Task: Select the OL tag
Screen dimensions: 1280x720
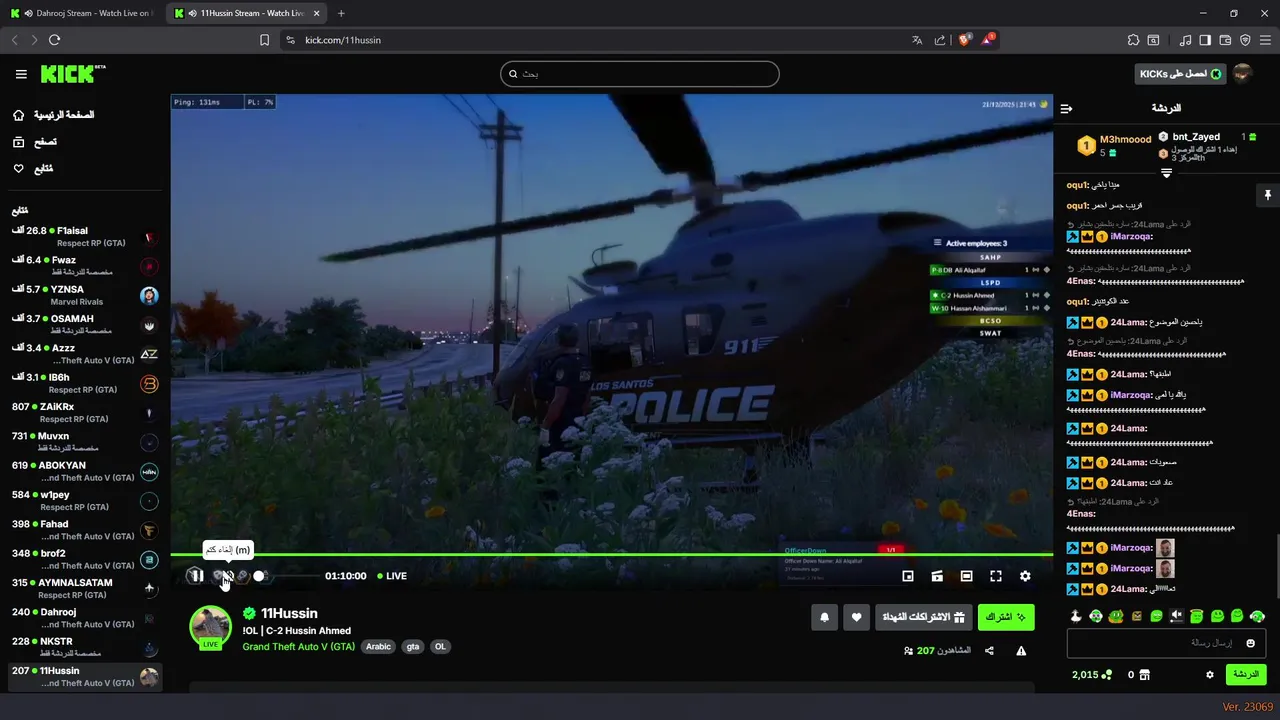Action: 440,647
